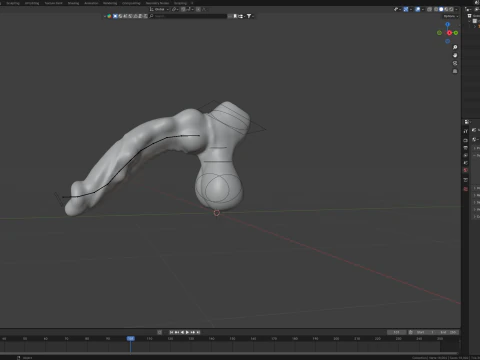Select material preview shading mode

point(446,9)
